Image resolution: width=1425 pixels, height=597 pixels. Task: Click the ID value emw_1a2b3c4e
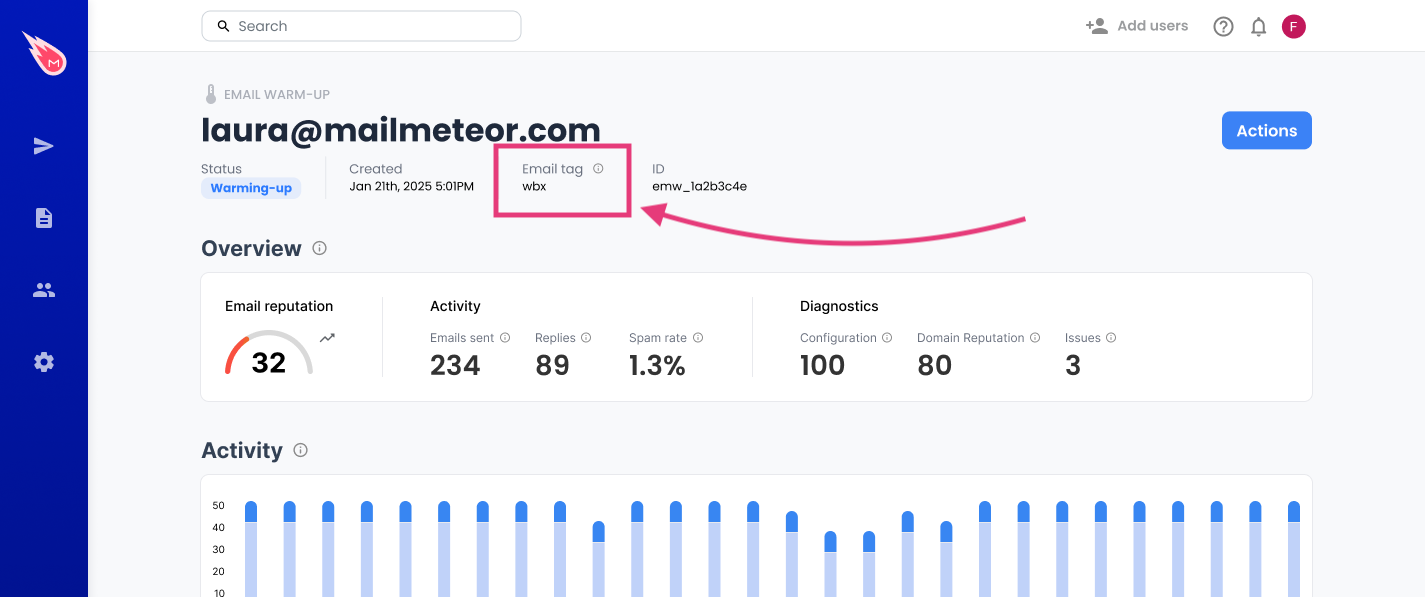point(699,186)
